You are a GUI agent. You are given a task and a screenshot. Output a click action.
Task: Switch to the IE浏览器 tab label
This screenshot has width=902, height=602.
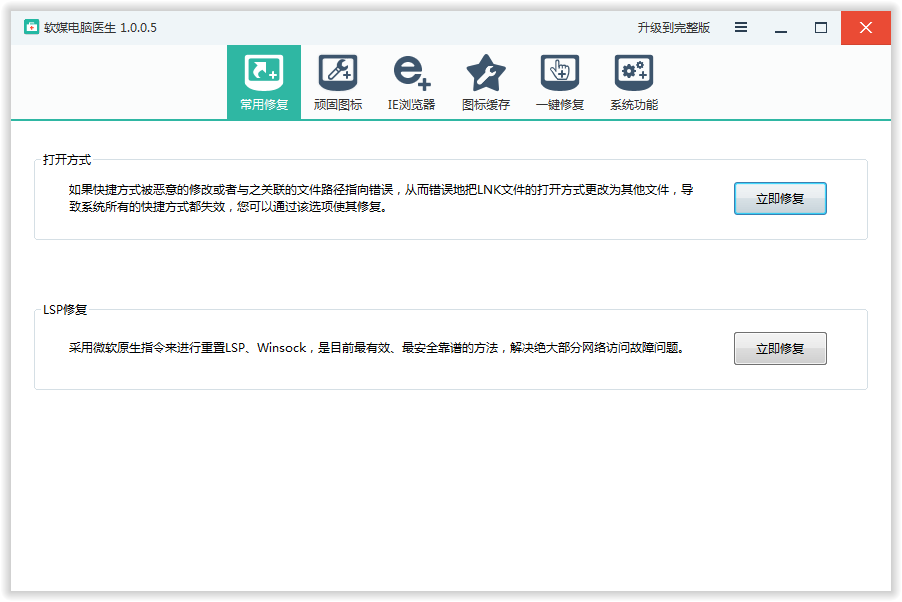tap(411, 105)
